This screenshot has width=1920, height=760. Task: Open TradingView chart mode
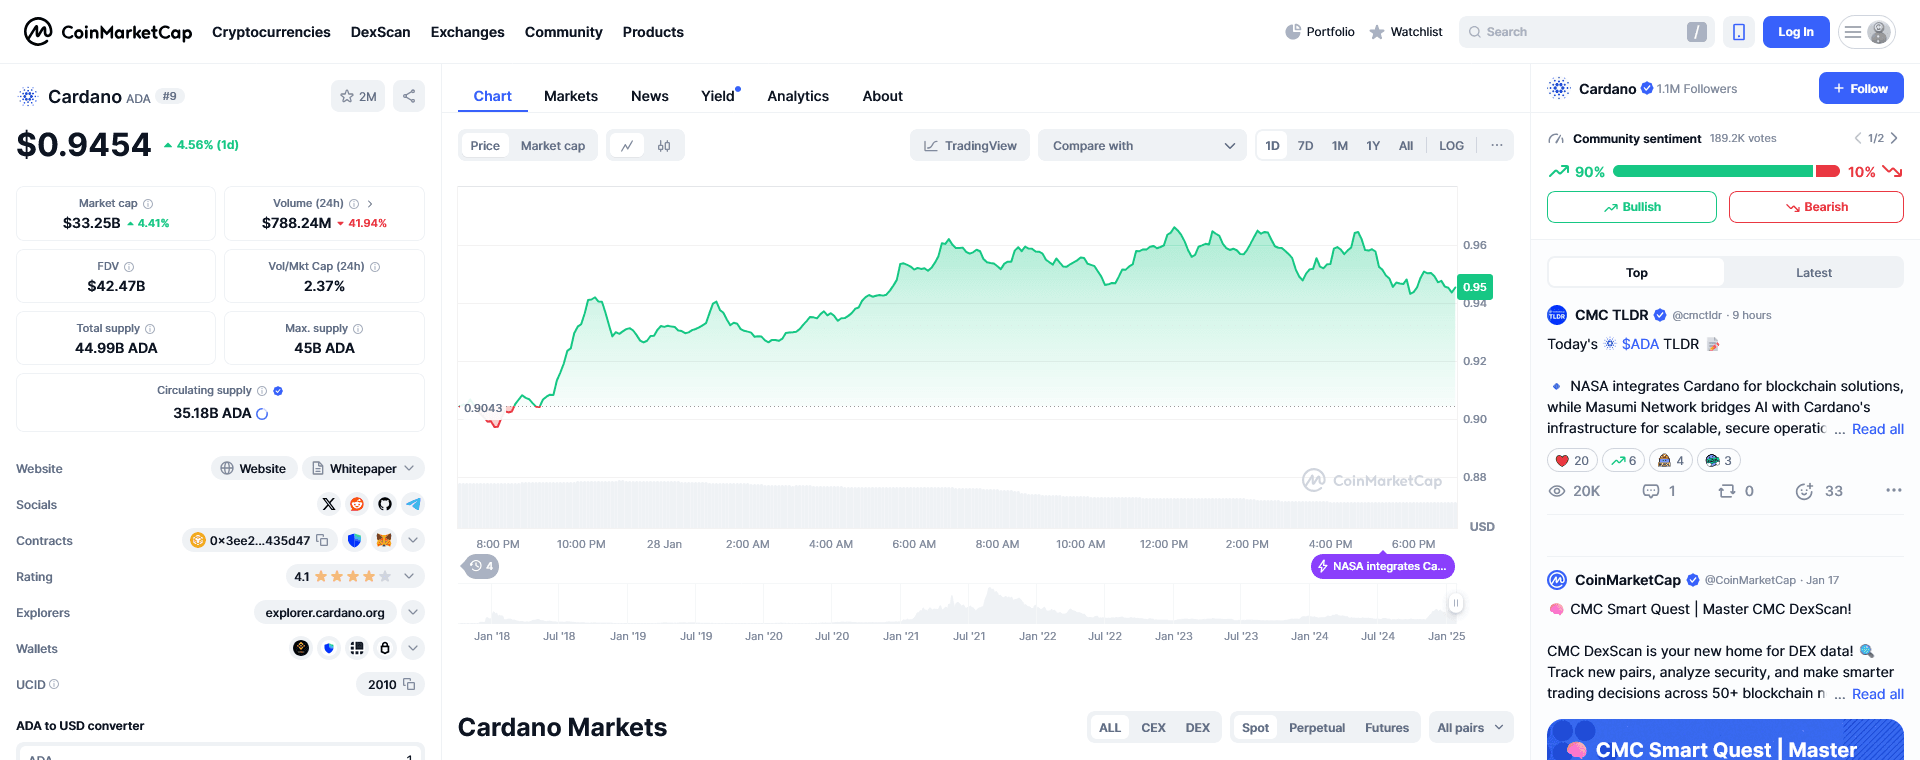pyautogui.click(x=970, y=146)
